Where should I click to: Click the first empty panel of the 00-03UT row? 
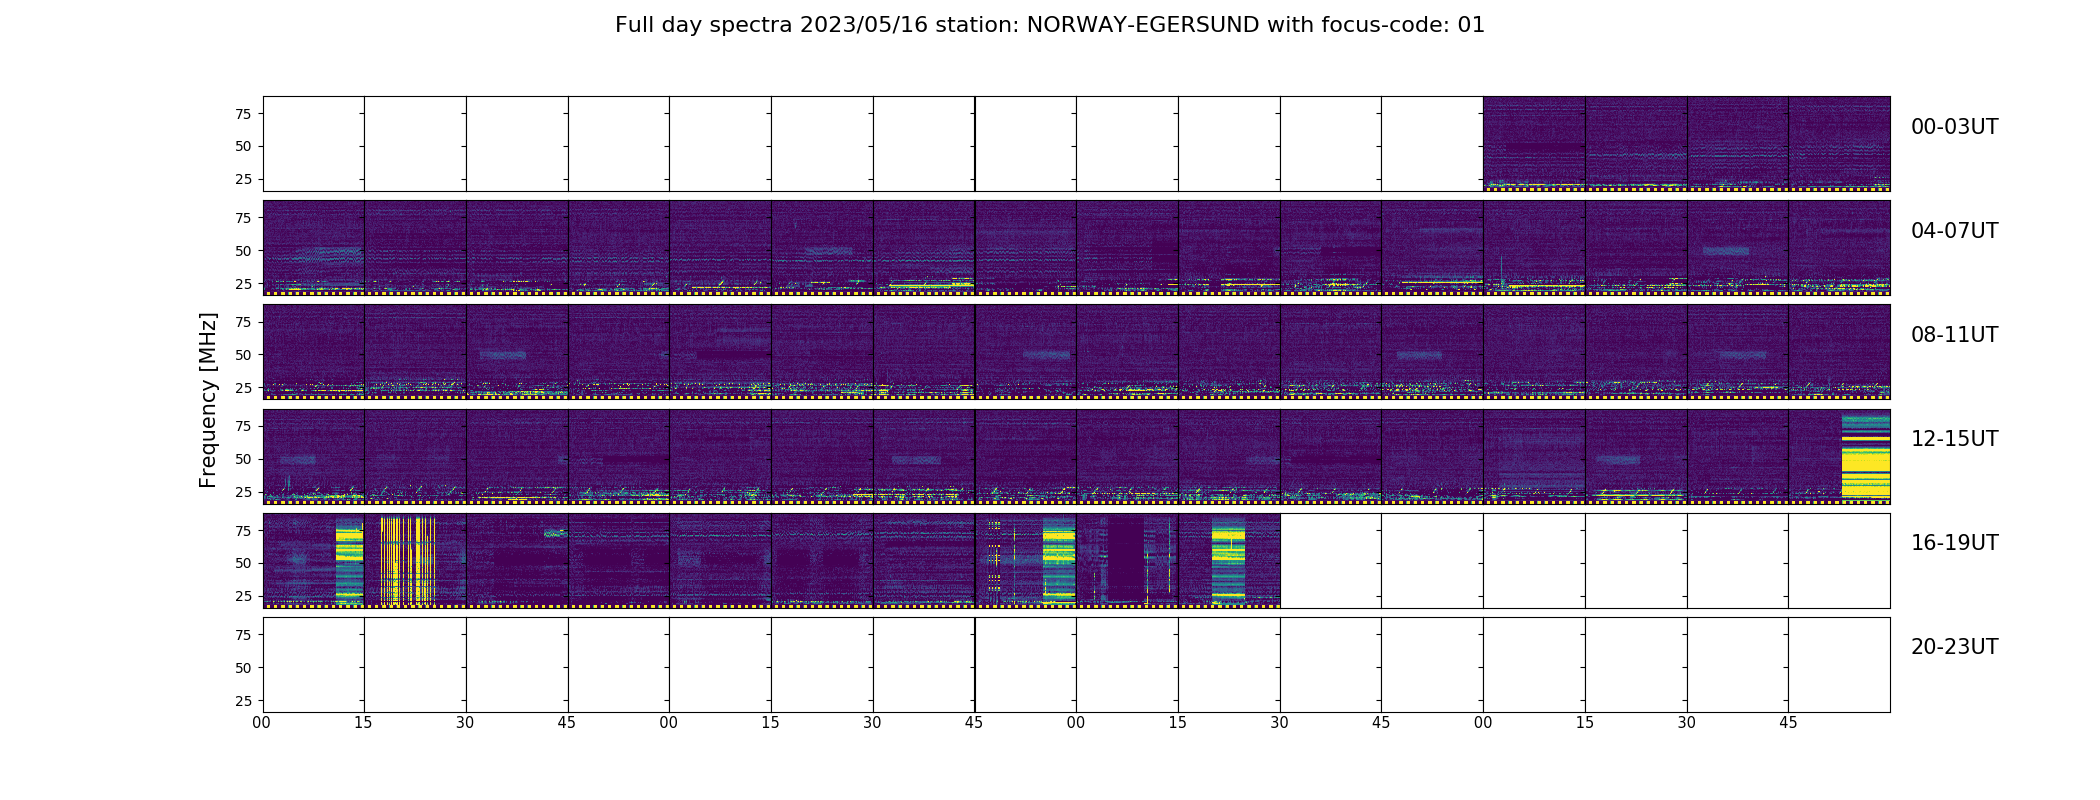313,144
